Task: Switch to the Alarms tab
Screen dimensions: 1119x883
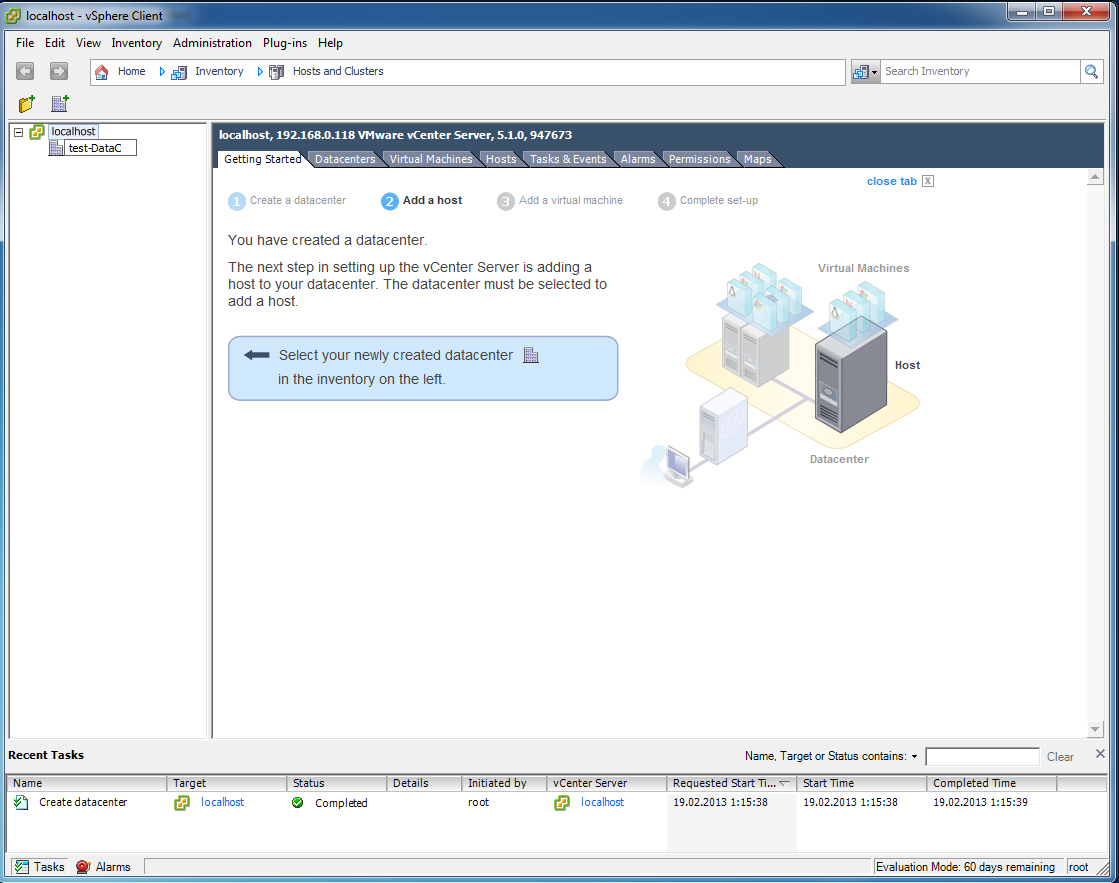Action: coord(638,159)
